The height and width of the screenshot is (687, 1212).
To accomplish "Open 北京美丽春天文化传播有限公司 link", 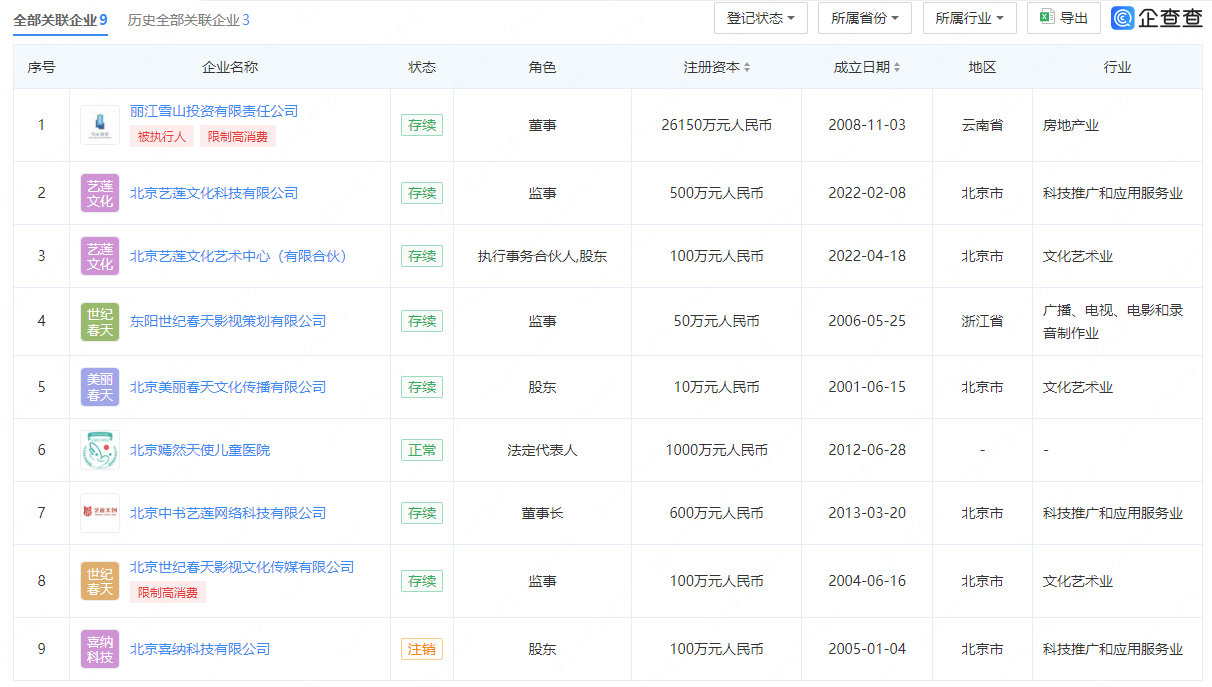I will pos(228,387).
